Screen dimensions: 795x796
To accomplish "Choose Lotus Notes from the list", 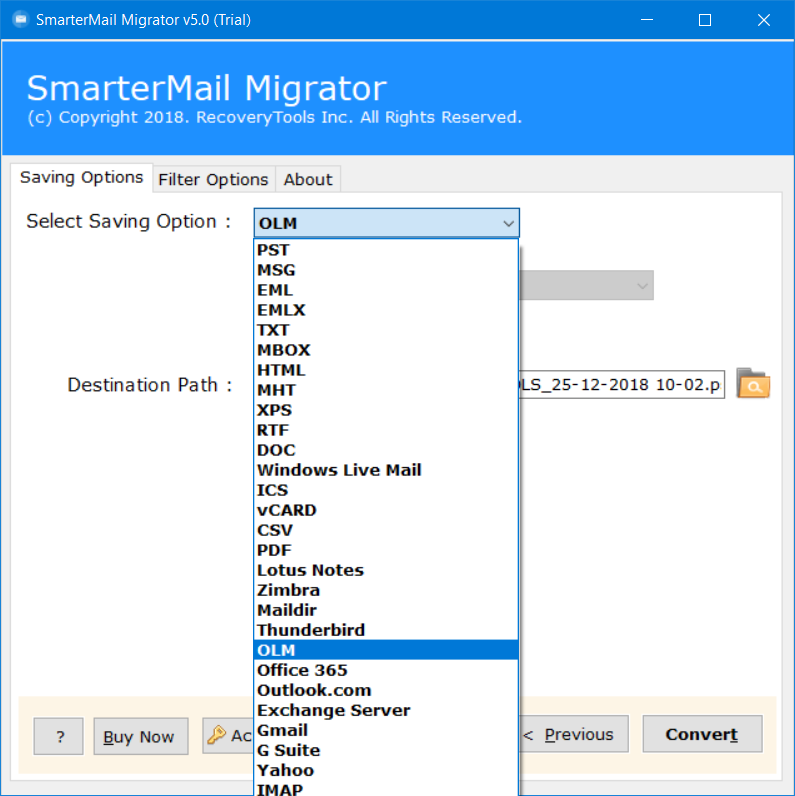I will point(386,570).
